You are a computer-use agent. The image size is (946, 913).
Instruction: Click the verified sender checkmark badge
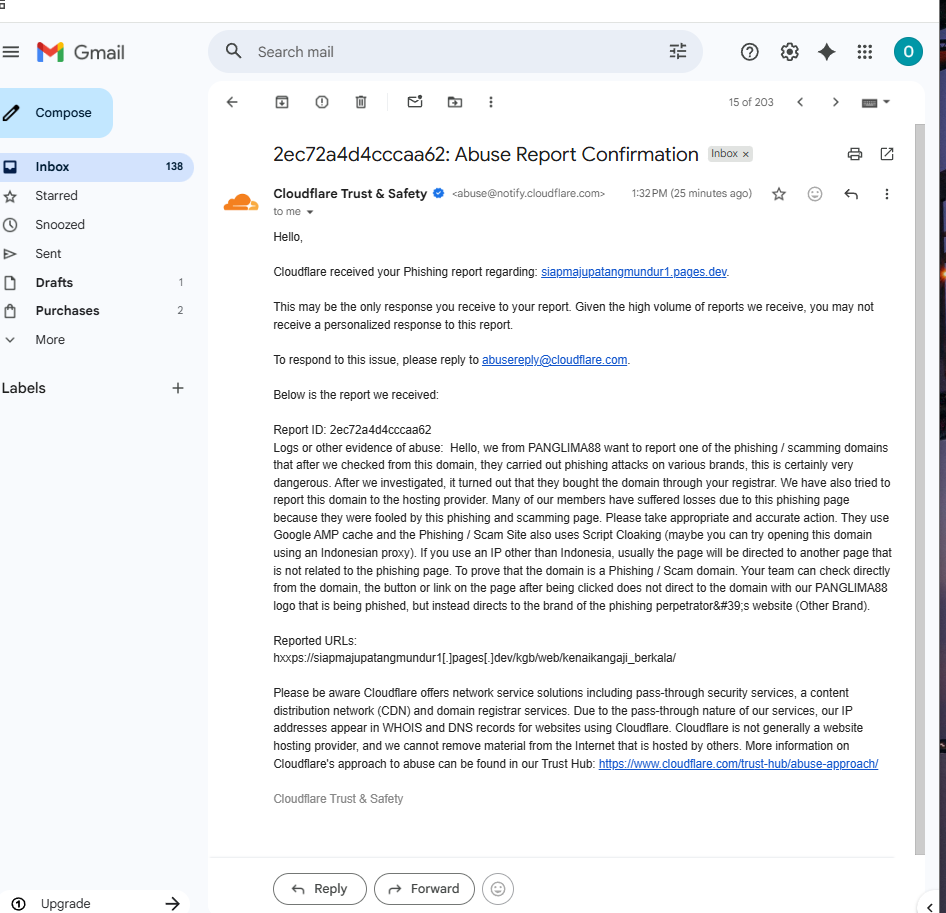coord(439,193)
